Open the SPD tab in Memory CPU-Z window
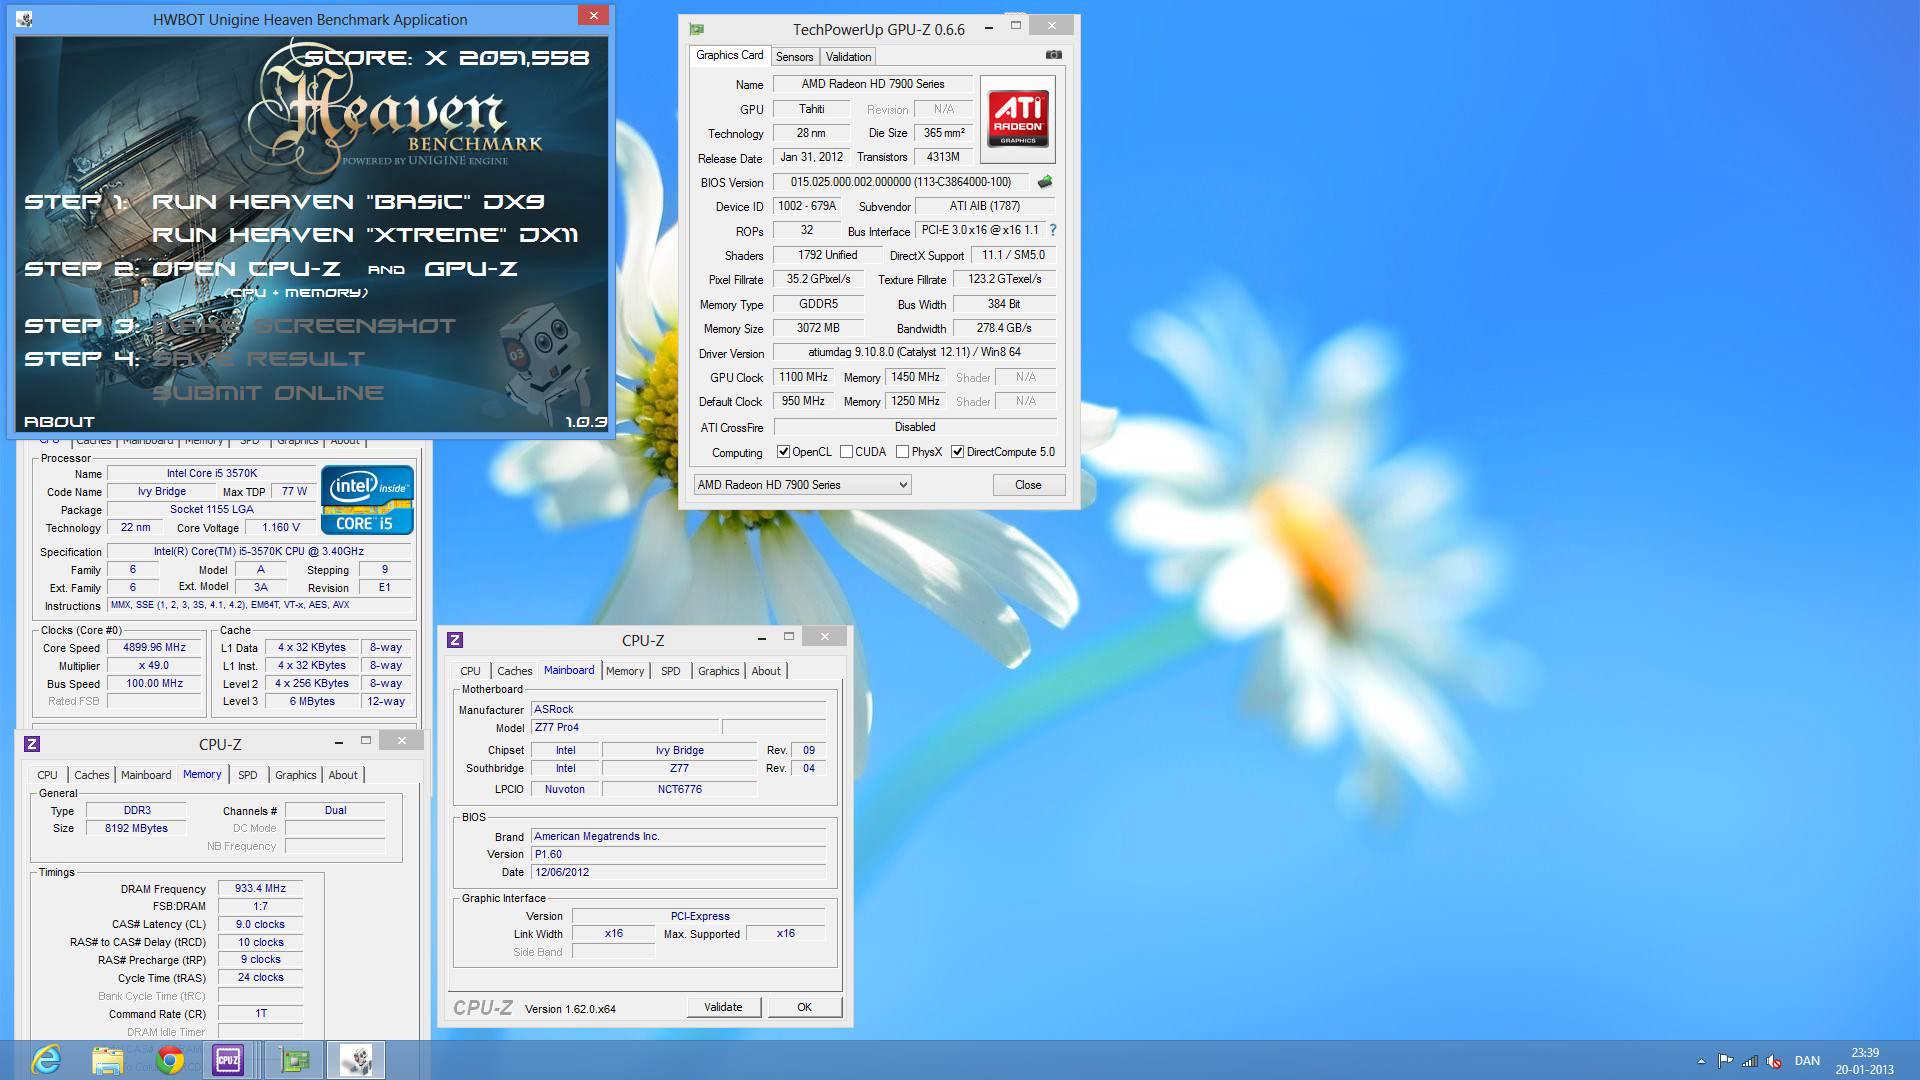The image size is (1920, 1080). 248,775
